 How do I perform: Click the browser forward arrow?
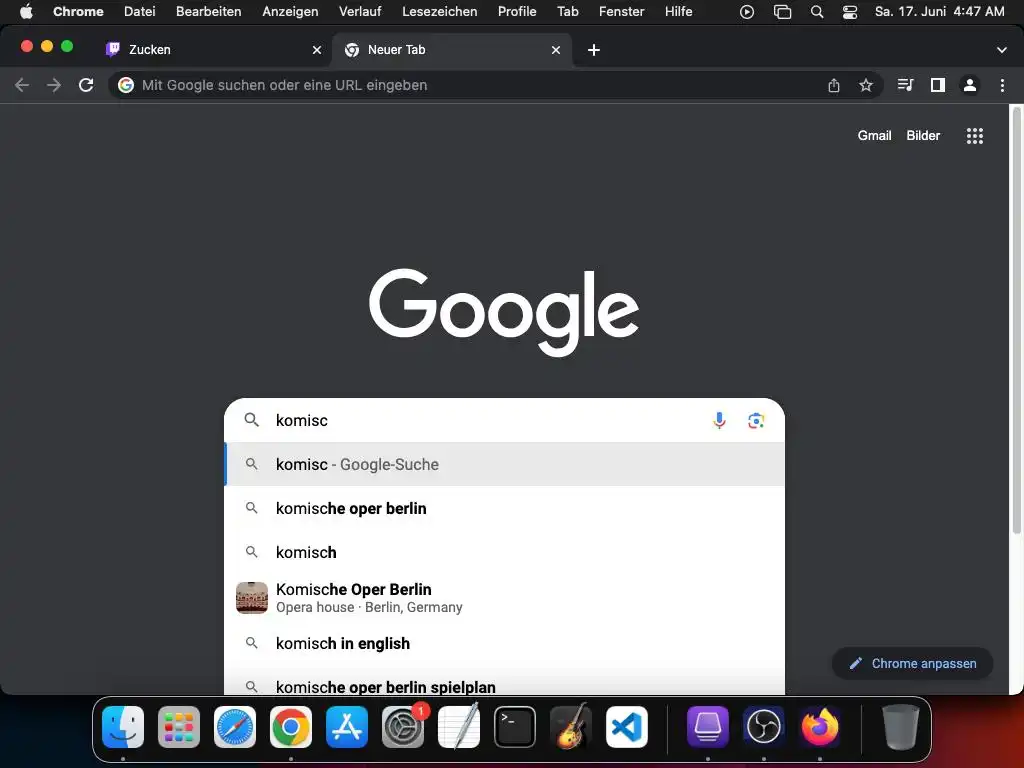tap(54, 85)
